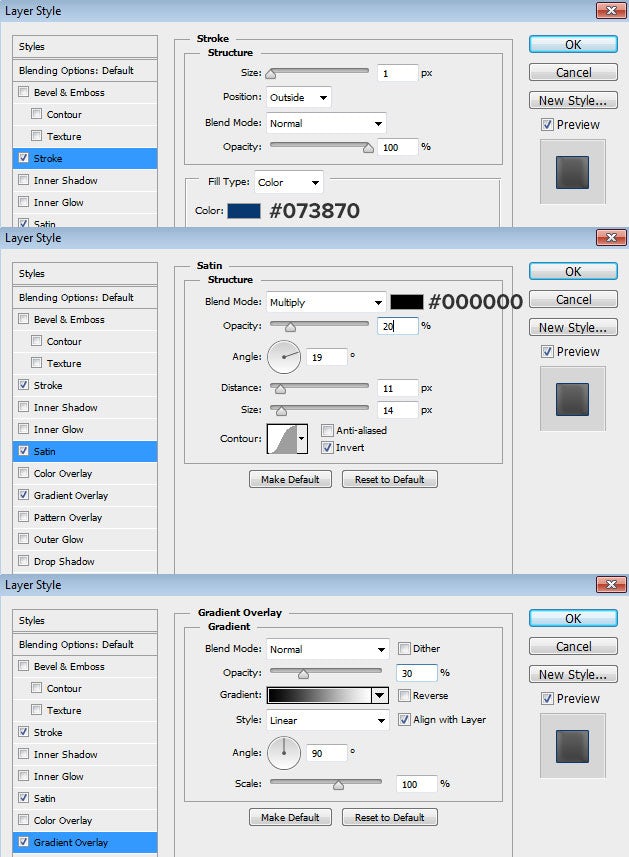Click the Gradient Overlay angle dial

[x=284, y=753]
